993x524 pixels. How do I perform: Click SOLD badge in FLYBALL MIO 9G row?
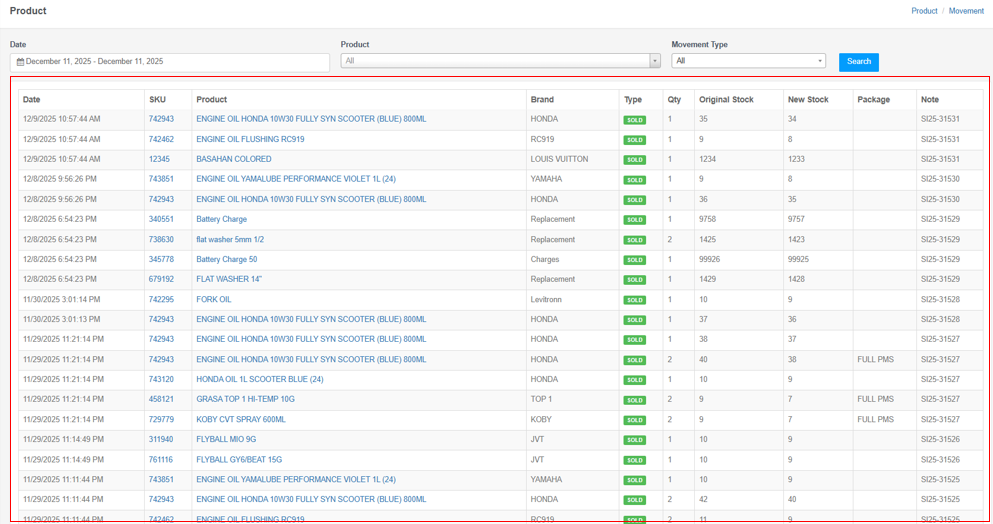(x=634, y=440)
